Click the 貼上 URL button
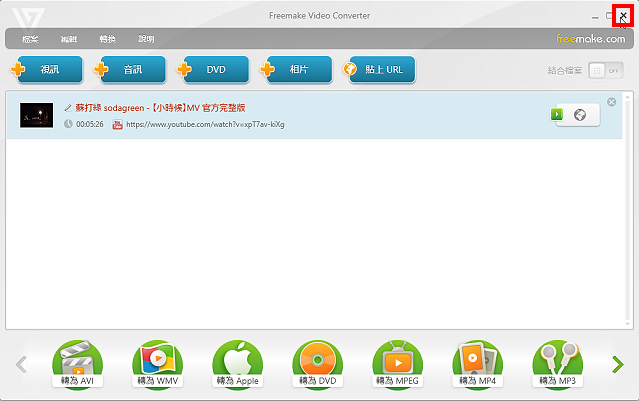Image resolution: width=639 pixels, height=401 pixels. coord(379,70)
